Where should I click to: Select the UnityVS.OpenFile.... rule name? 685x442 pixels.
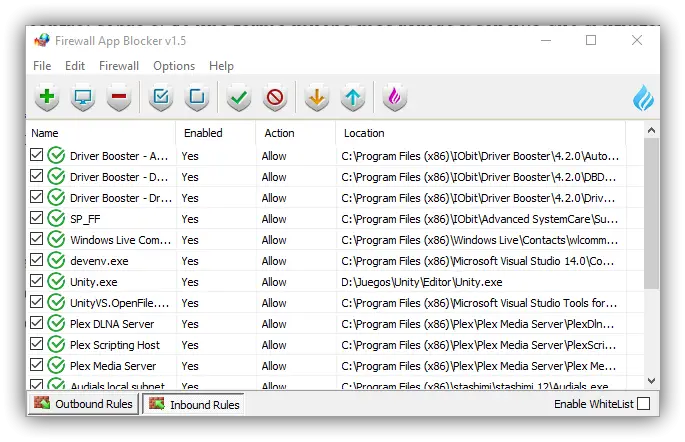coord(119,303)
